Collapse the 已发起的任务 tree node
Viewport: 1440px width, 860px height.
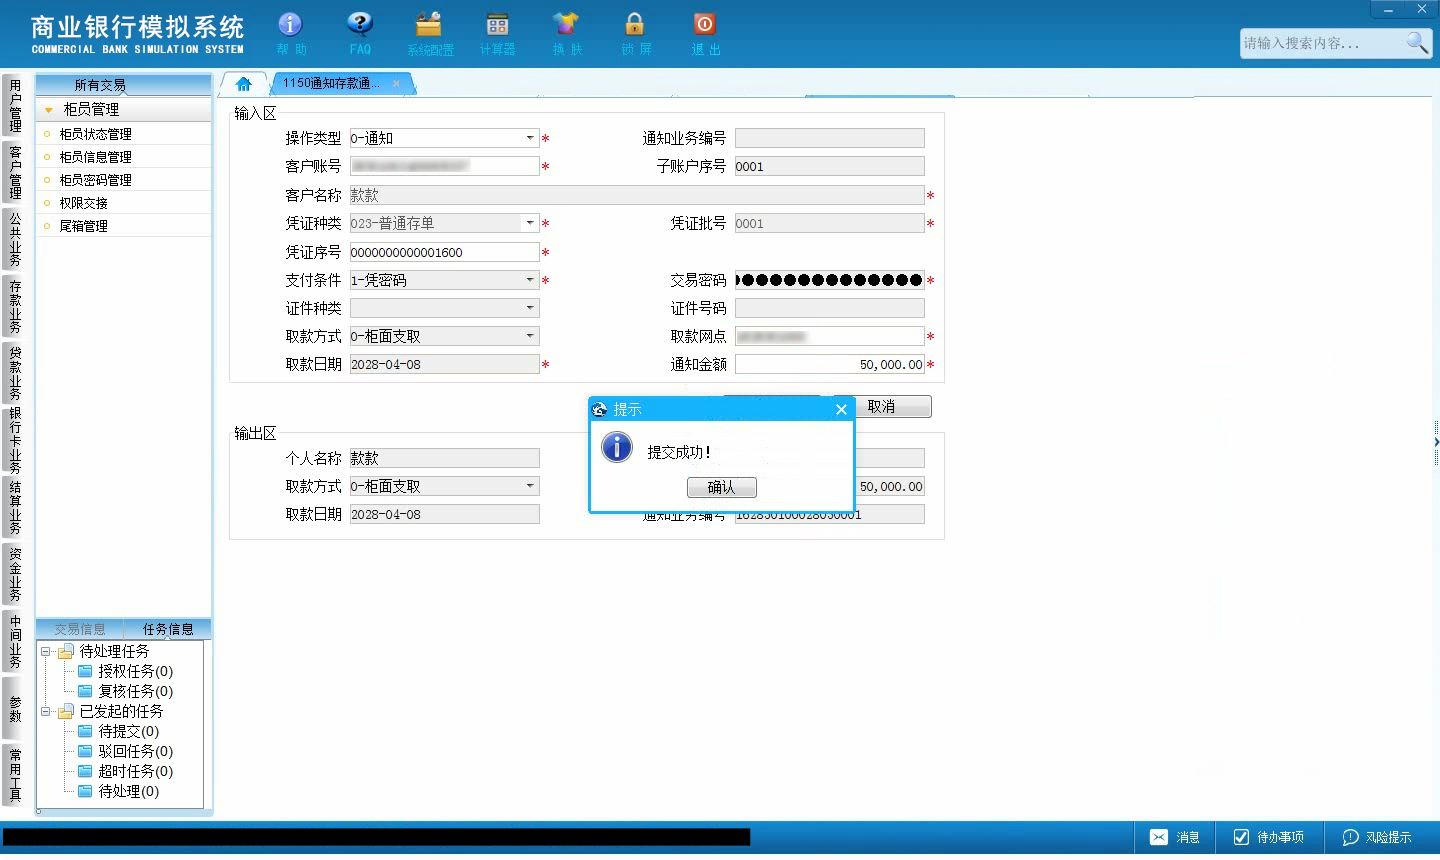pos(45,711)
